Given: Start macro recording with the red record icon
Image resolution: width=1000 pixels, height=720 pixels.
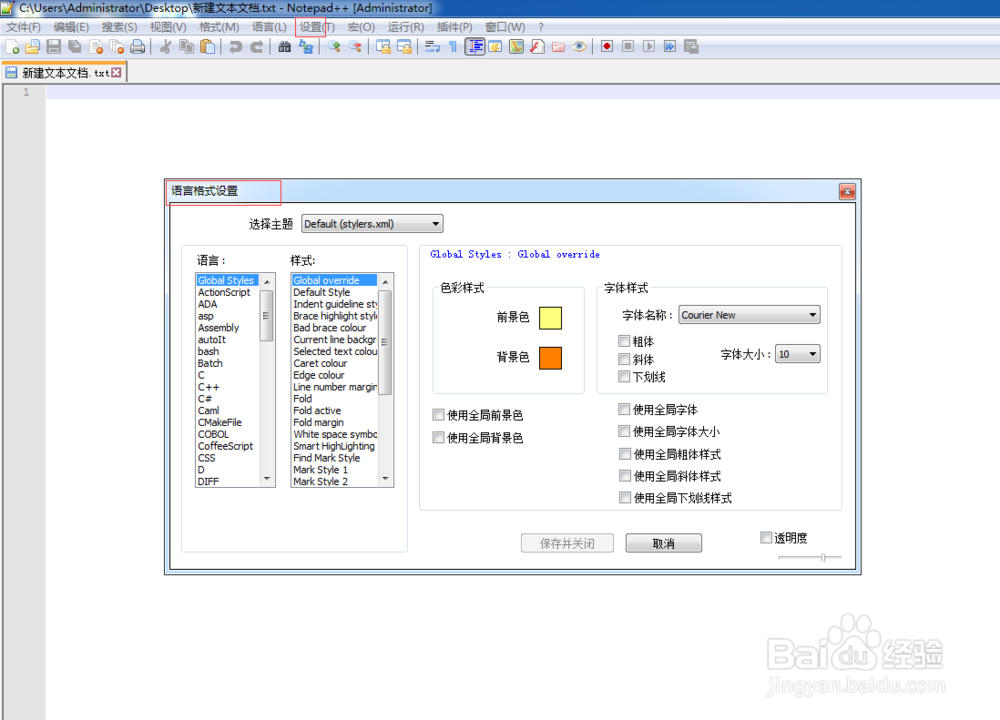Looking at the screenshot, I should pos(605,46).
